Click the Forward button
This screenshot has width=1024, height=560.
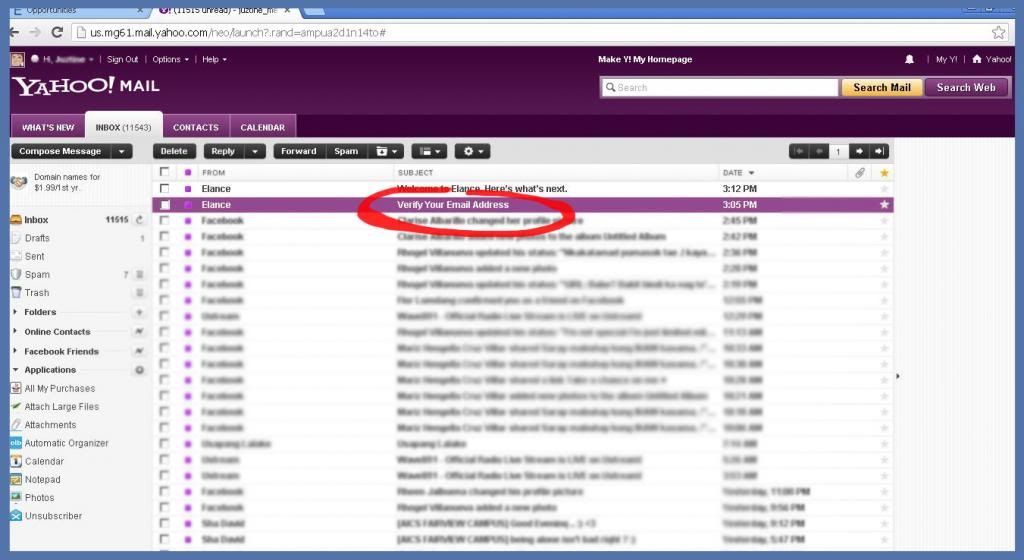(299, 151)
